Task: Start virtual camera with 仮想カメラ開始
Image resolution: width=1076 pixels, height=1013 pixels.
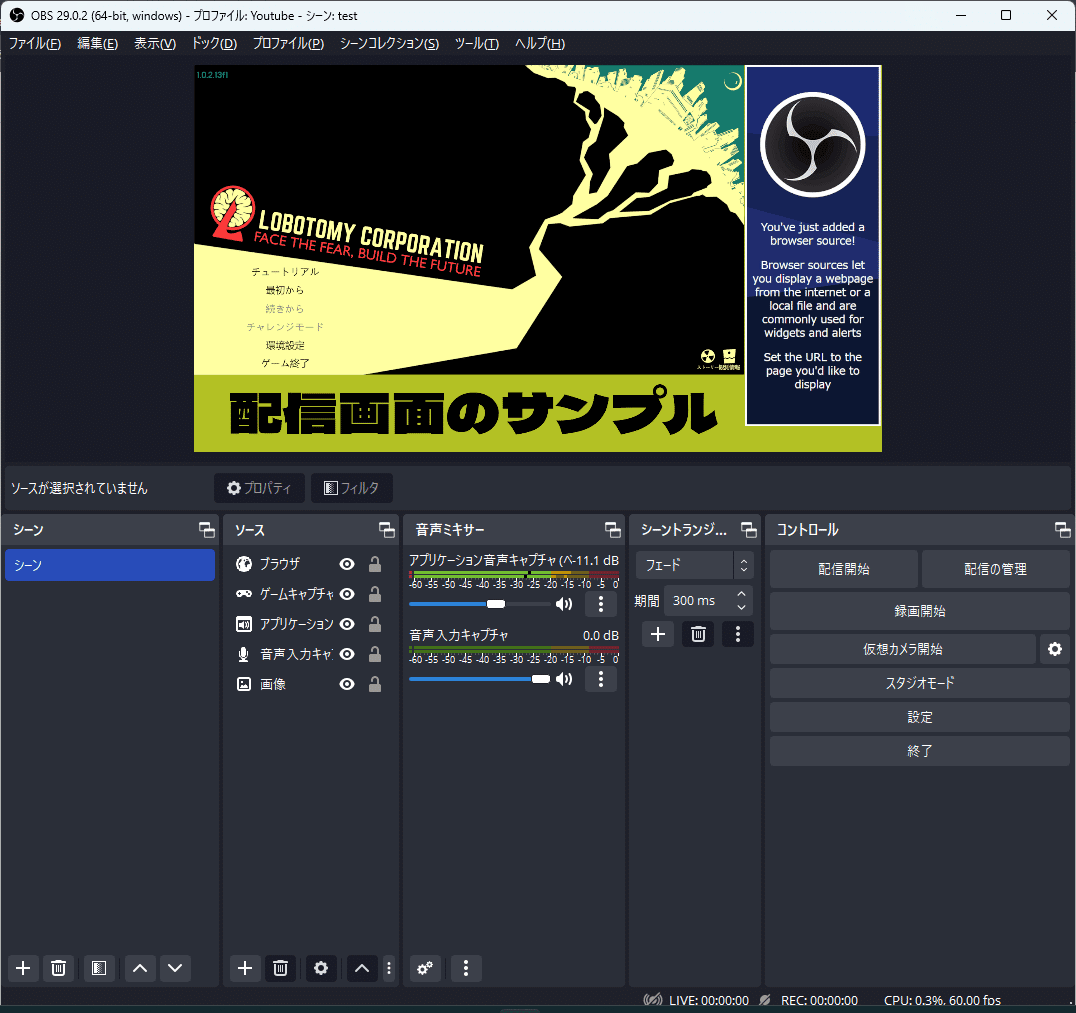Action: tap(902, 649)
